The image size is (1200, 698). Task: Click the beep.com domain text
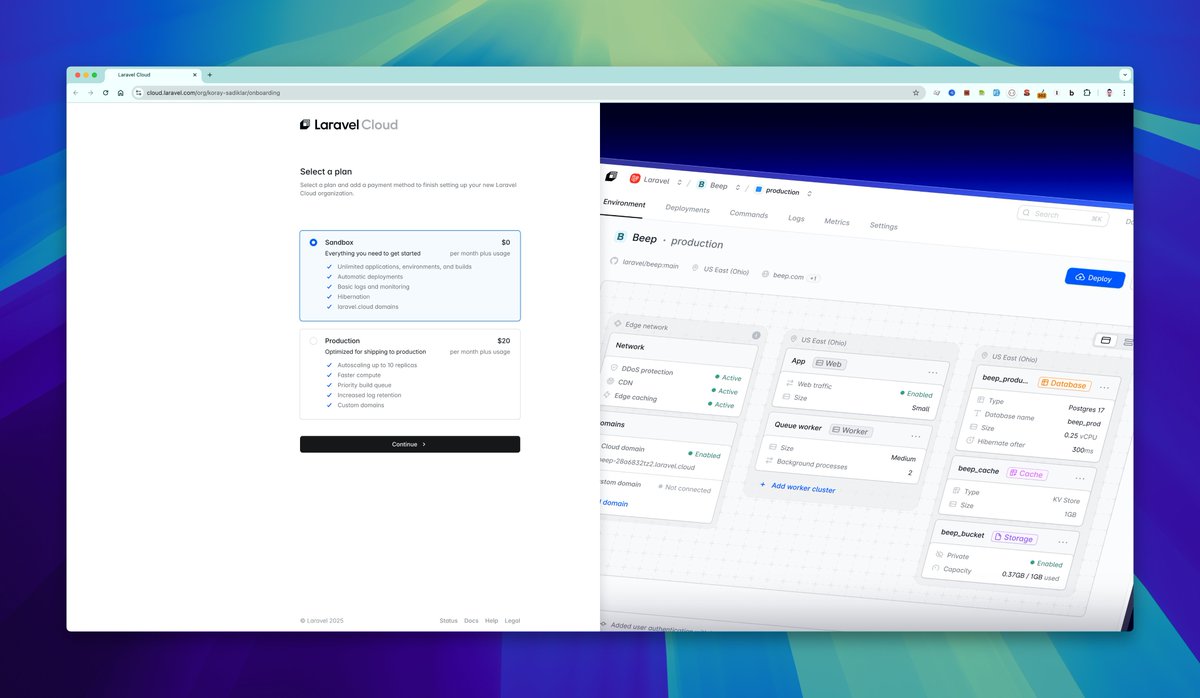788,274
